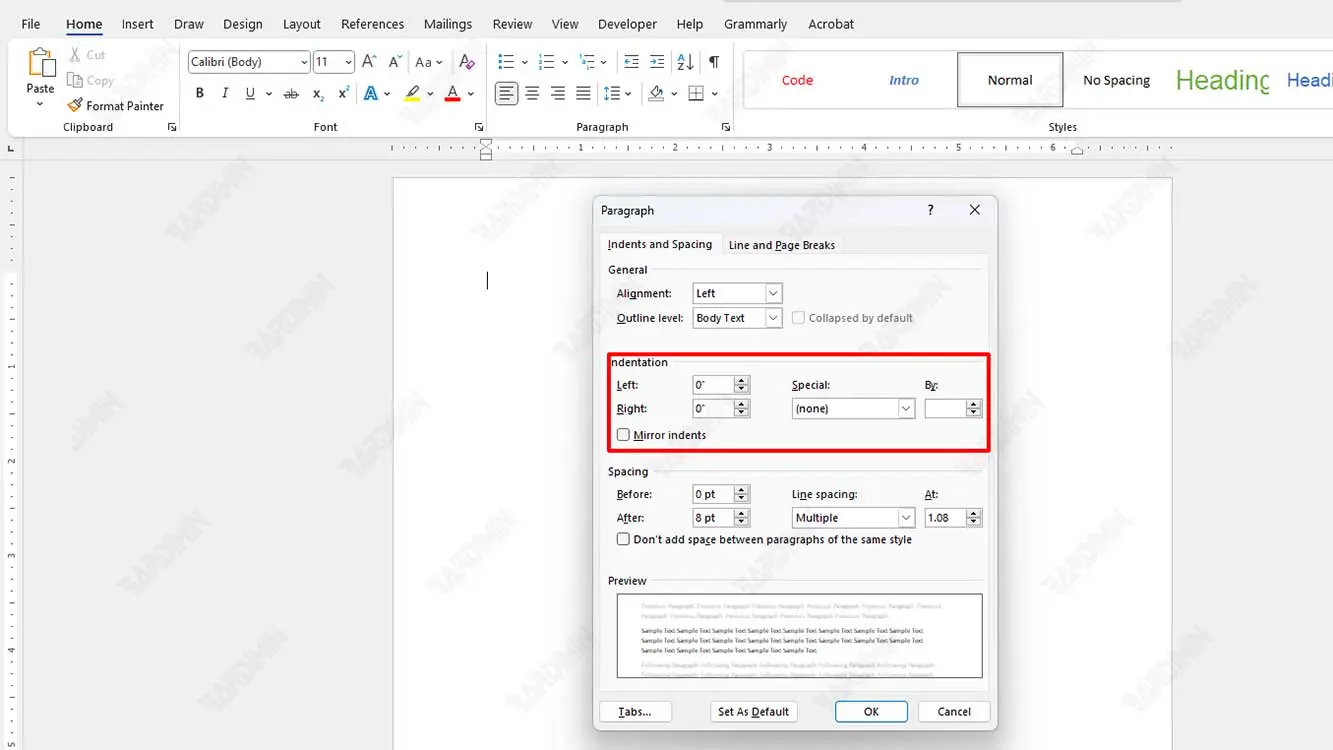The image size is (1333, 750).
Task: Apply red font color
Action: [453, 93]
